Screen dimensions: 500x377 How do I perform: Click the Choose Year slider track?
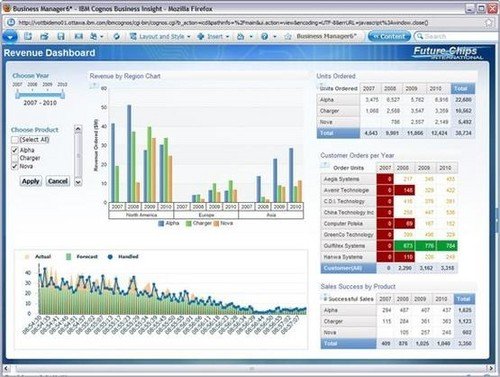40,95
